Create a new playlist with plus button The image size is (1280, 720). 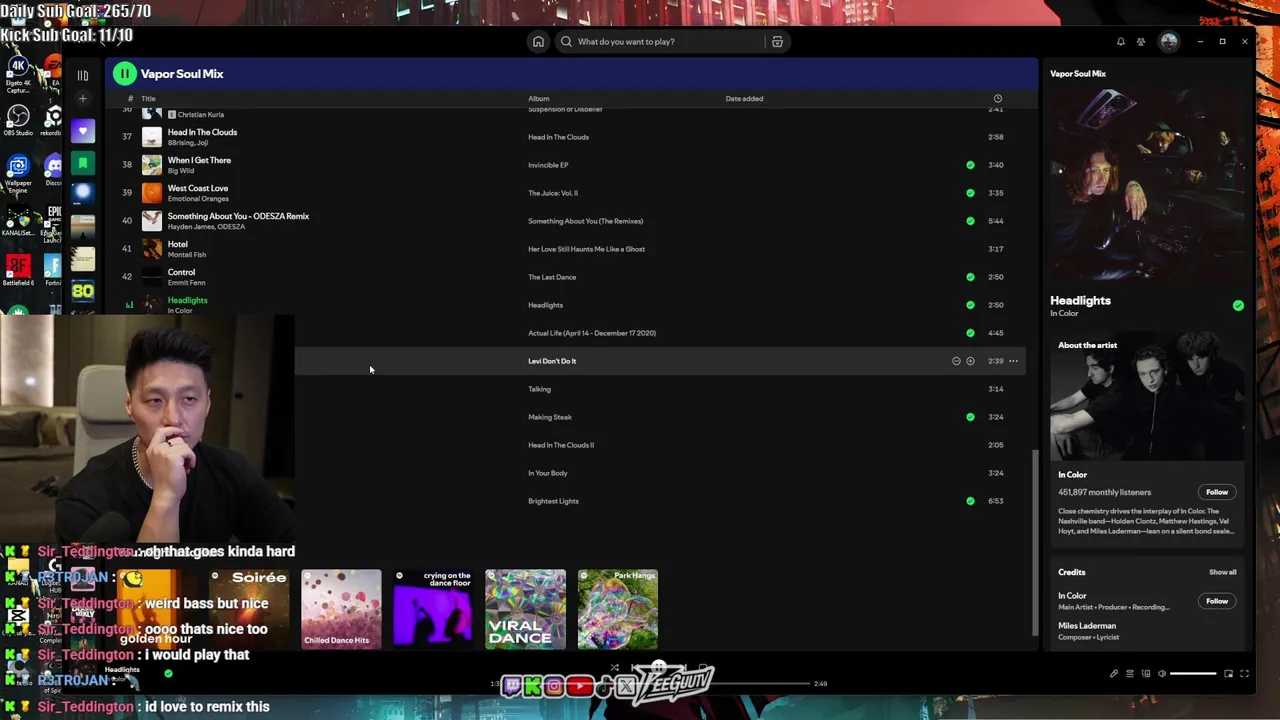tap(83, 98)
